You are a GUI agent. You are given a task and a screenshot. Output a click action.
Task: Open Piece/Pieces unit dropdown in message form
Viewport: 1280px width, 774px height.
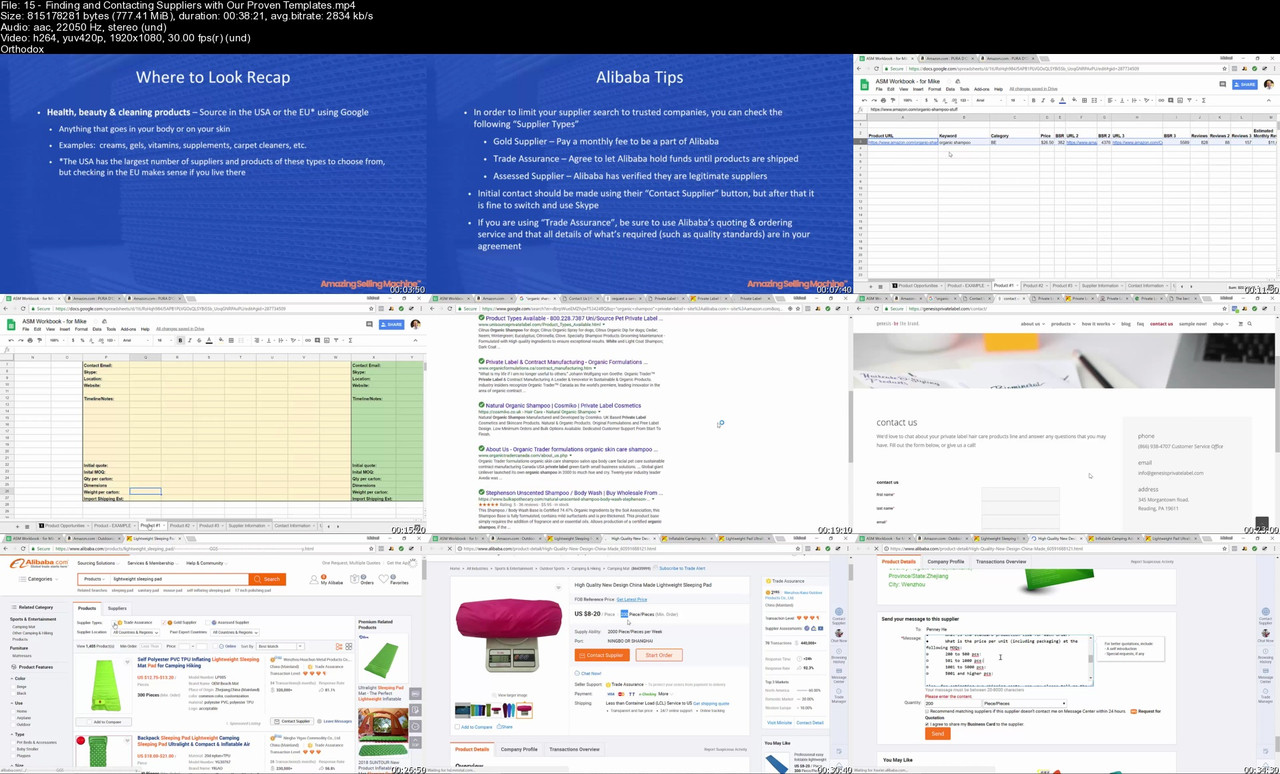(x=1025, y=703)
